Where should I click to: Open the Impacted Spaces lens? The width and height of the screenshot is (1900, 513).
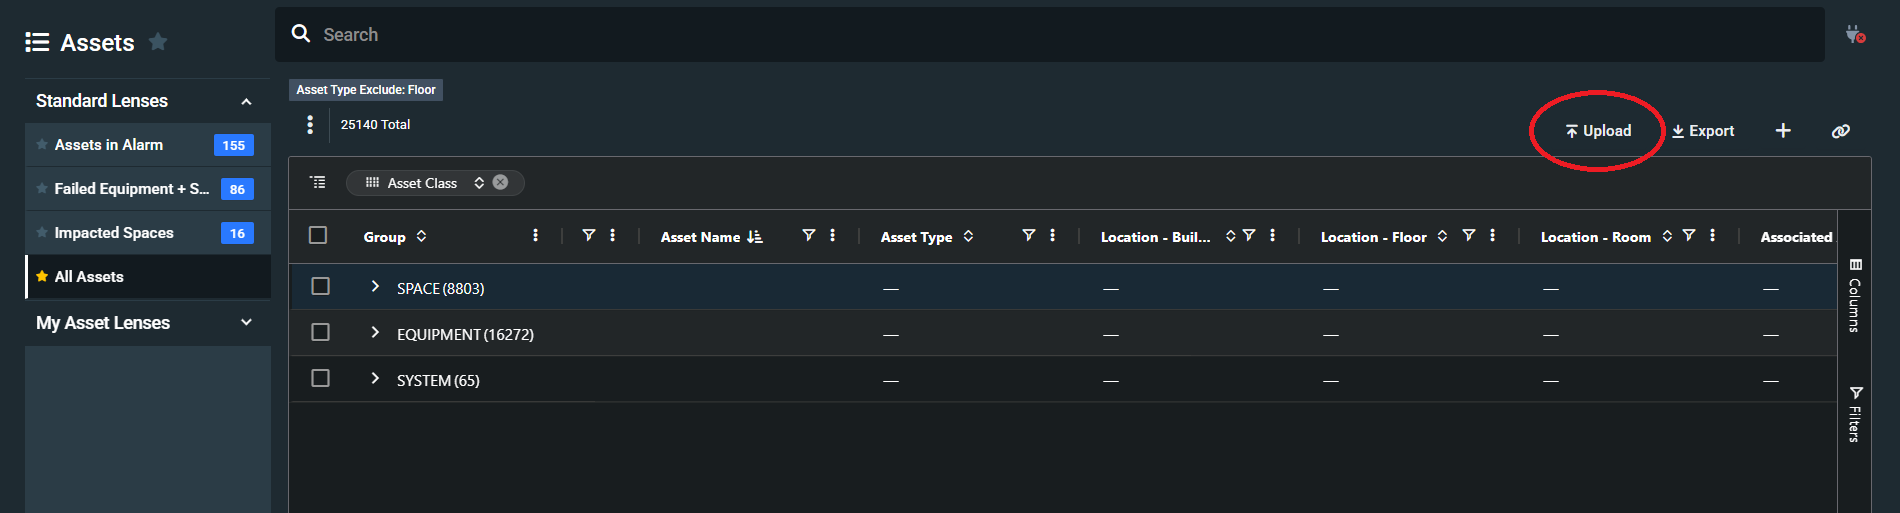click(x=114, y=233)
